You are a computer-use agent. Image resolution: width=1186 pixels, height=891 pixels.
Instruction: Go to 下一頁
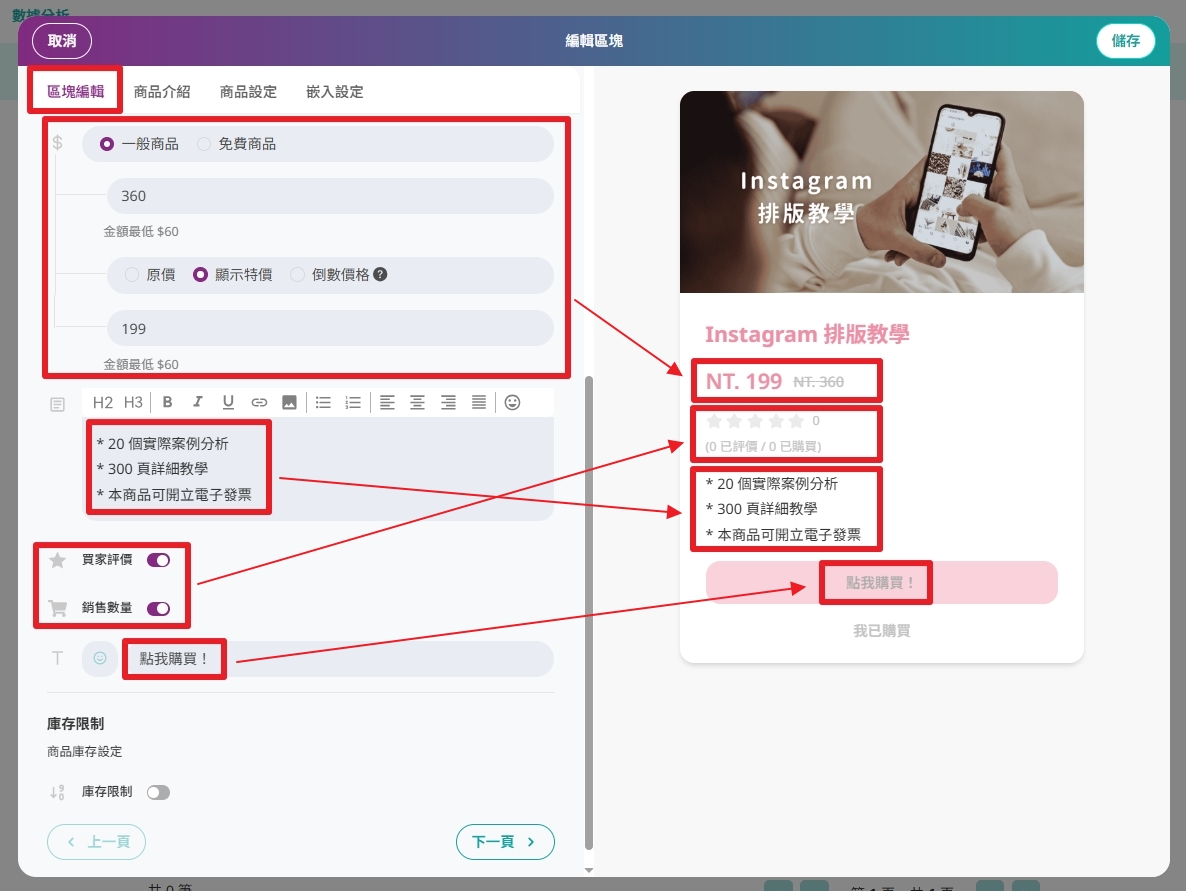click(505, 842)
